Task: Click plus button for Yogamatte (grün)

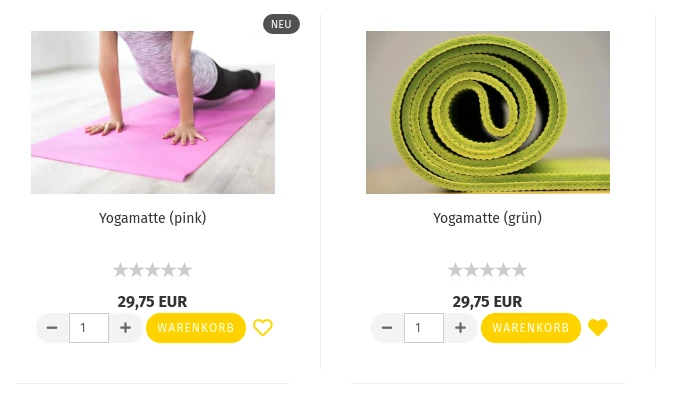Action: coord(460,328)
